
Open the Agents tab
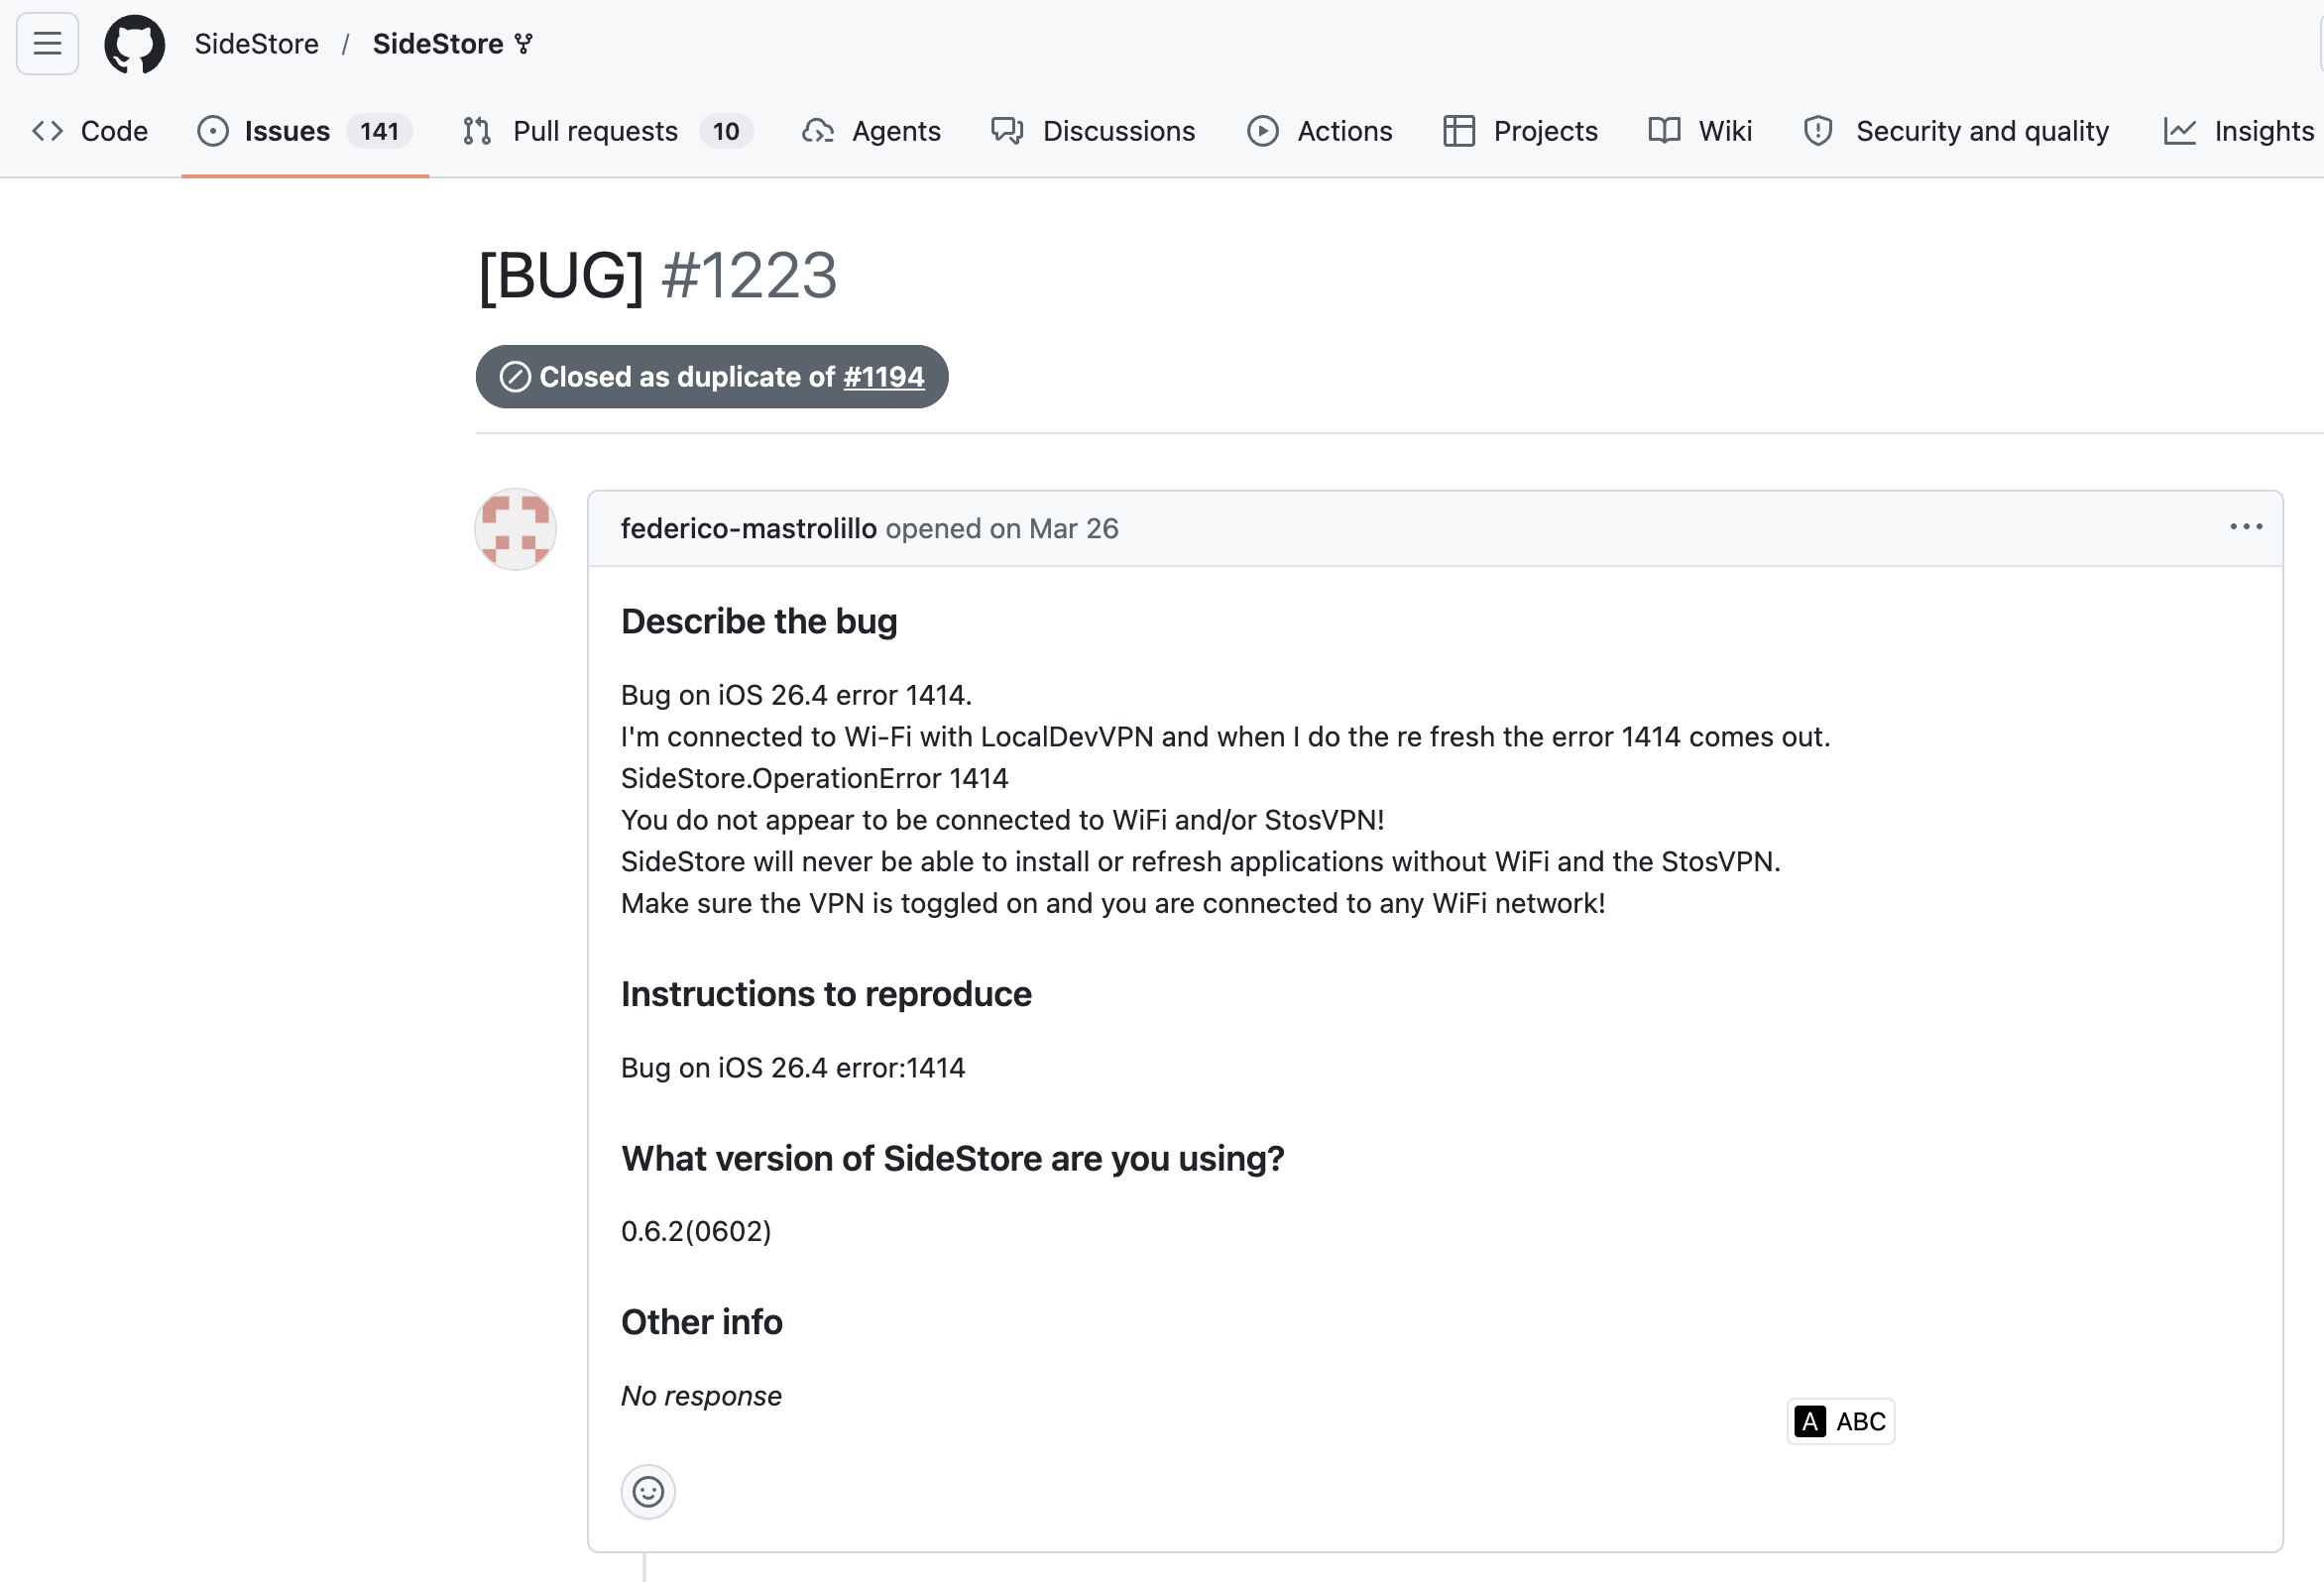(871, 131)
